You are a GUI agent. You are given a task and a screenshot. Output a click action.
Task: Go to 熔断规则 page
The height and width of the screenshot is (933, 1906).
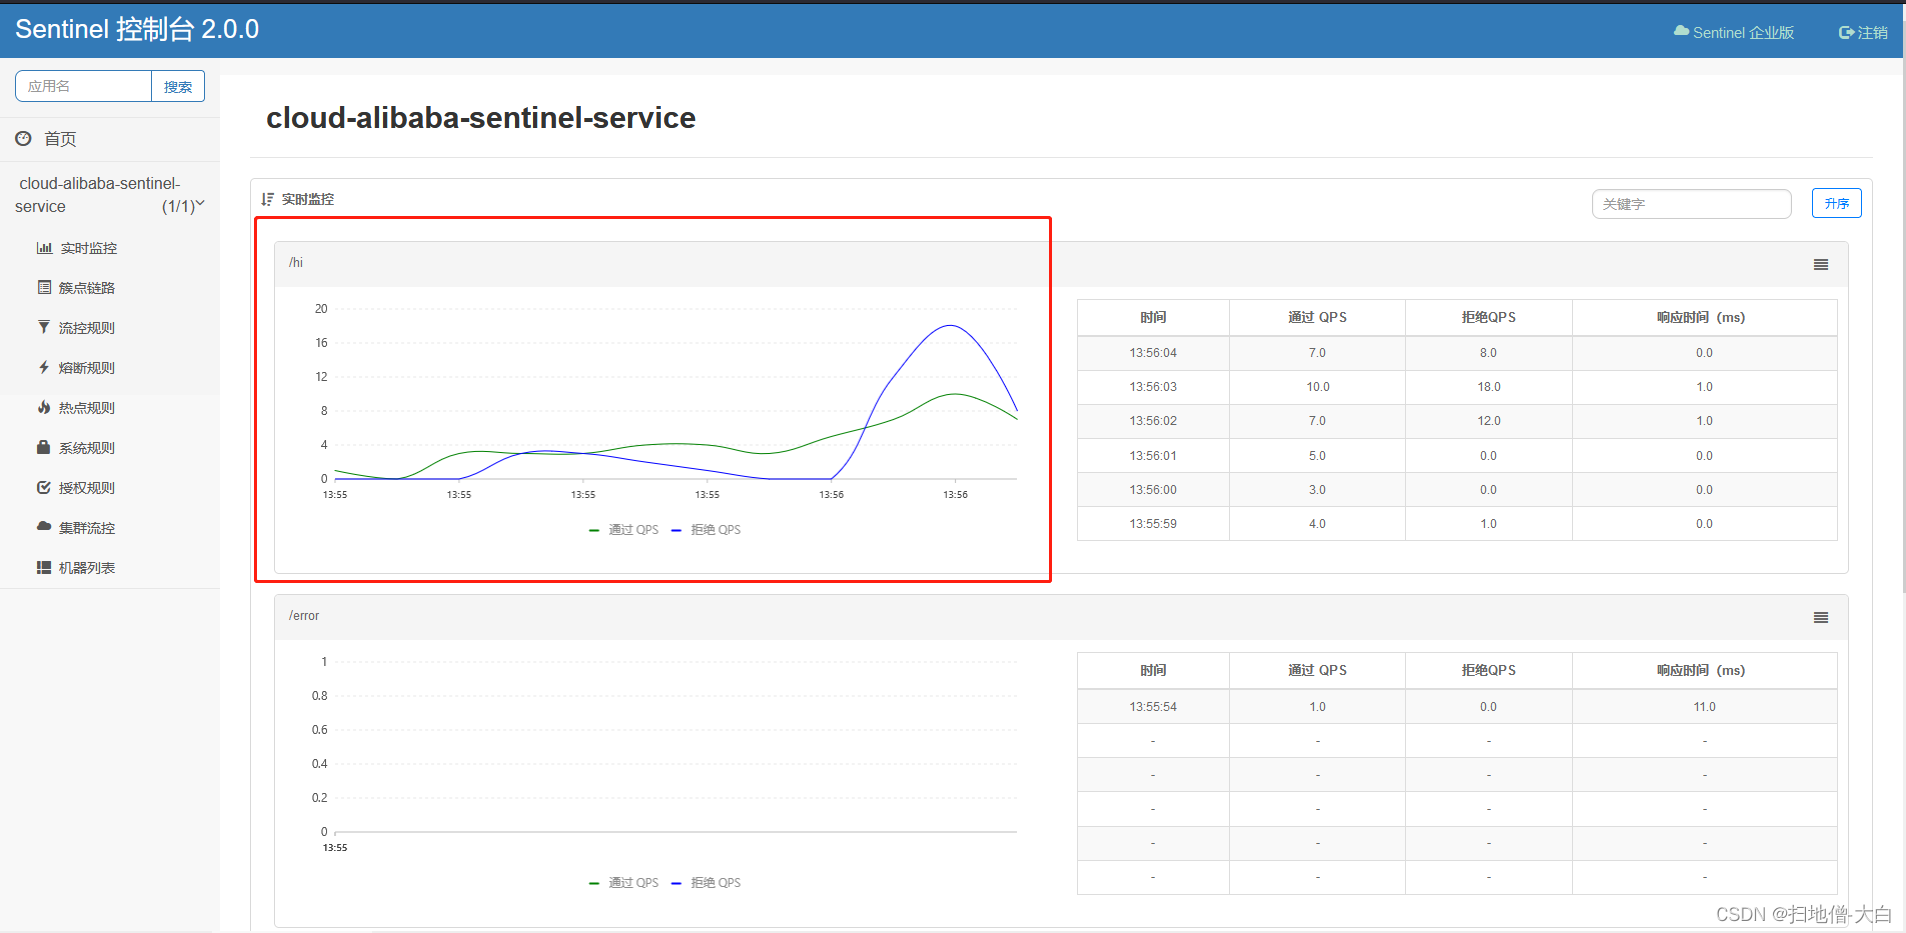point(87,368)
